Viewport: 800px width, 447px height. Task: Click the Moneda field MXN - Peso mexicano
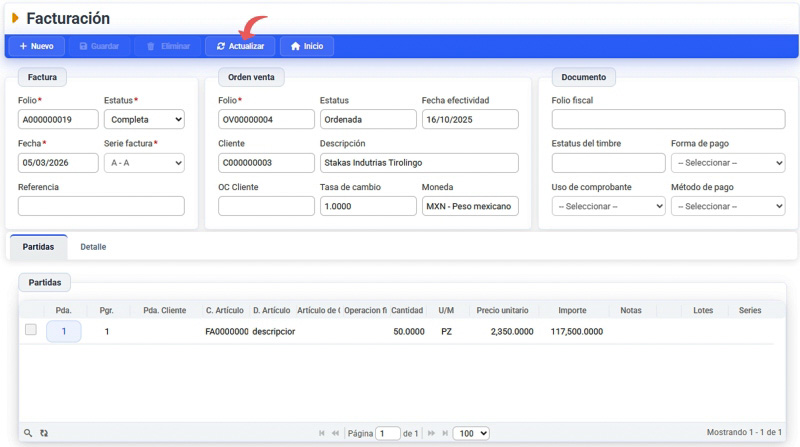click(470, 206)
